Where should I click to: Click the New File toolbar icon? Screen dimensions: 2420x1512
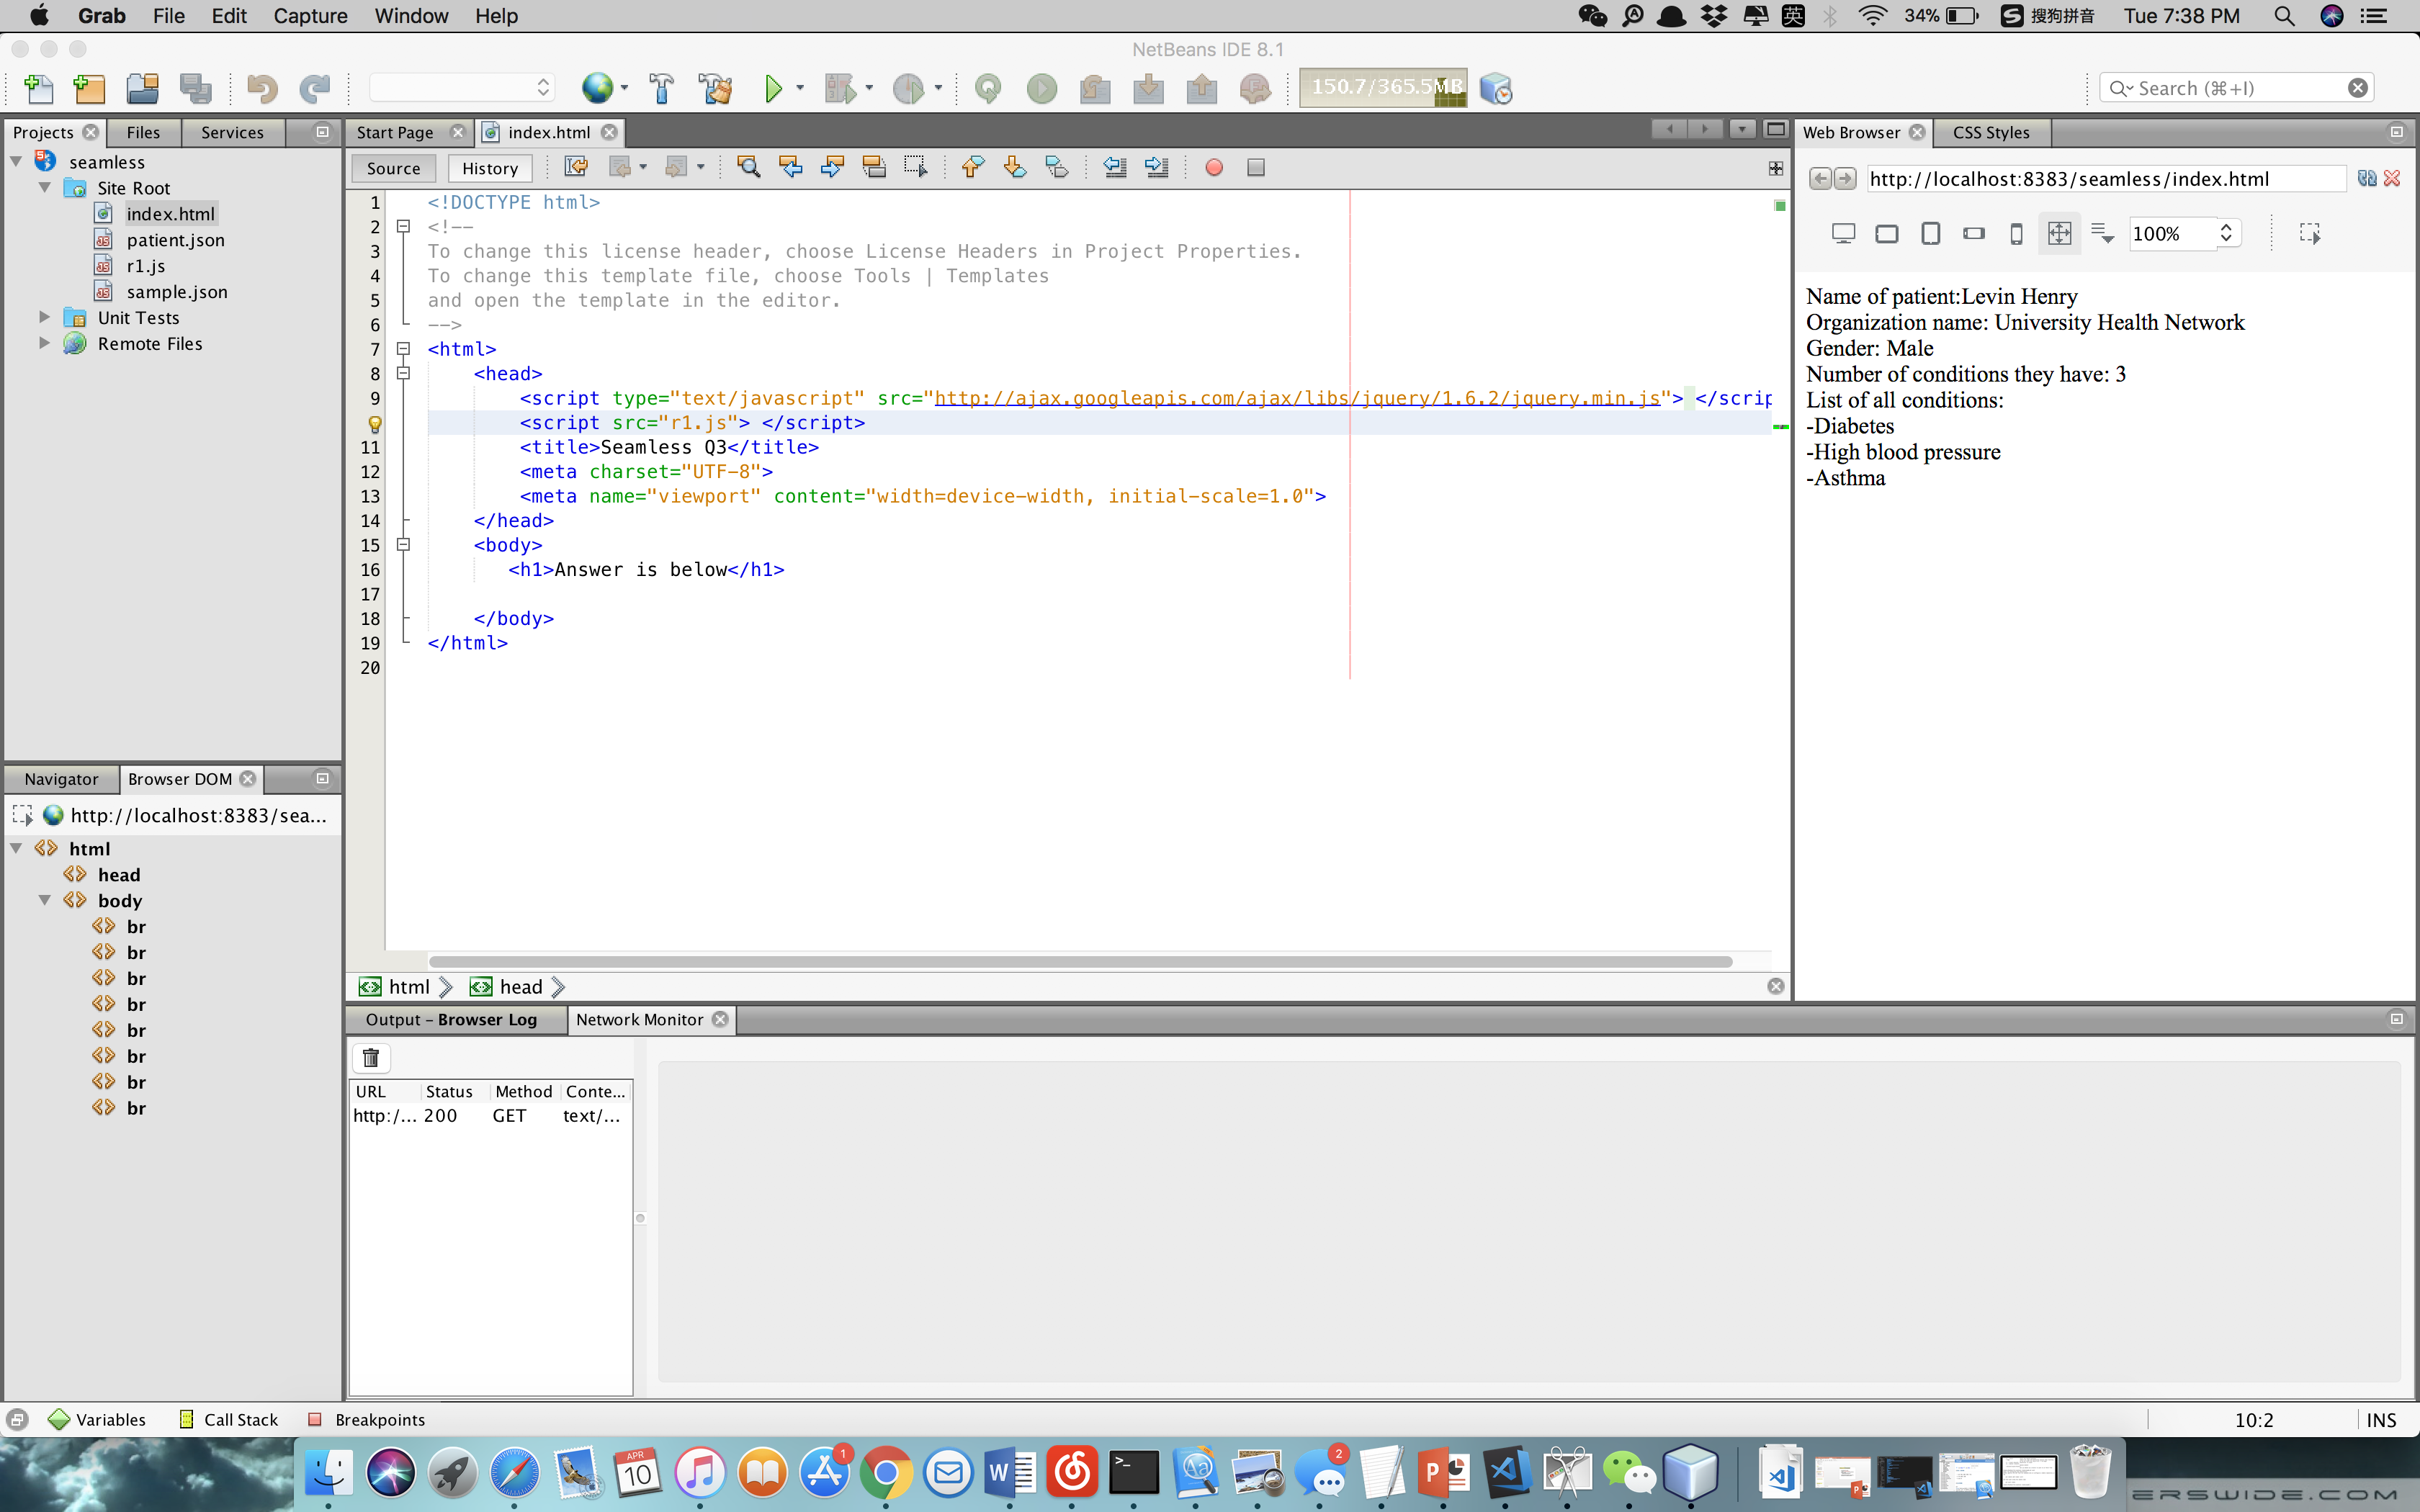38,89
